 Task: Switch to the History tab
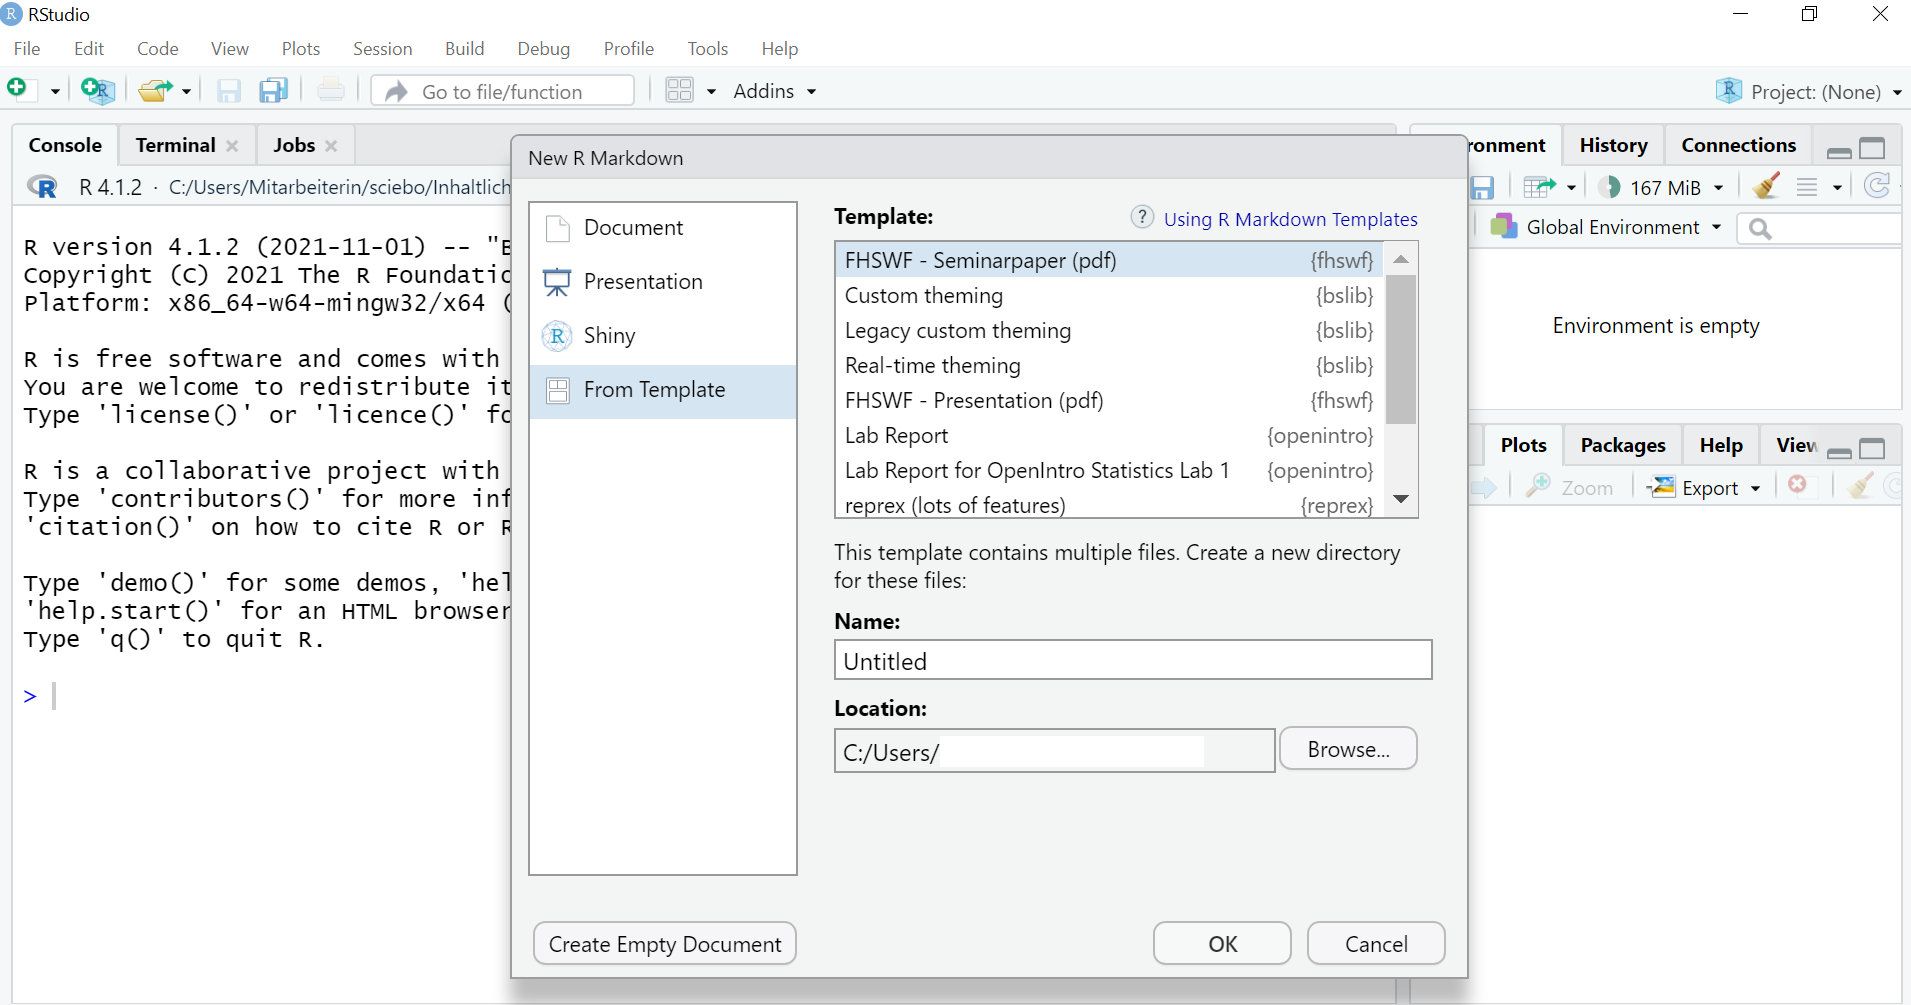[1613, 145]
